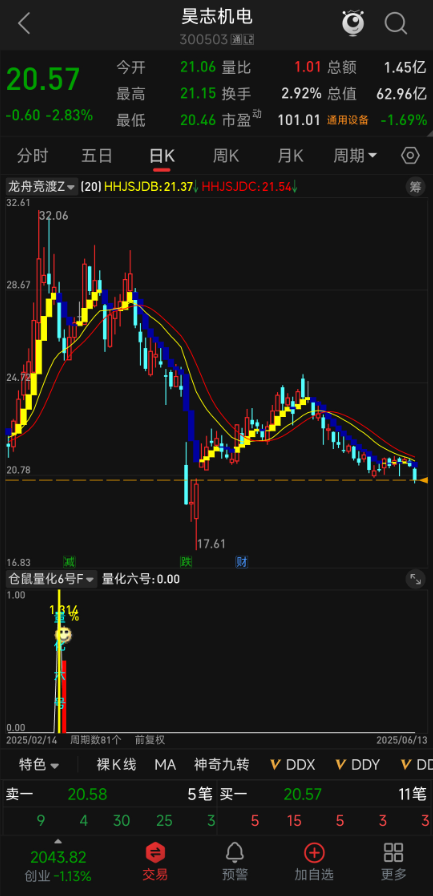Switch to 五日 chart tab
The image size is (433, 896).
97,155
